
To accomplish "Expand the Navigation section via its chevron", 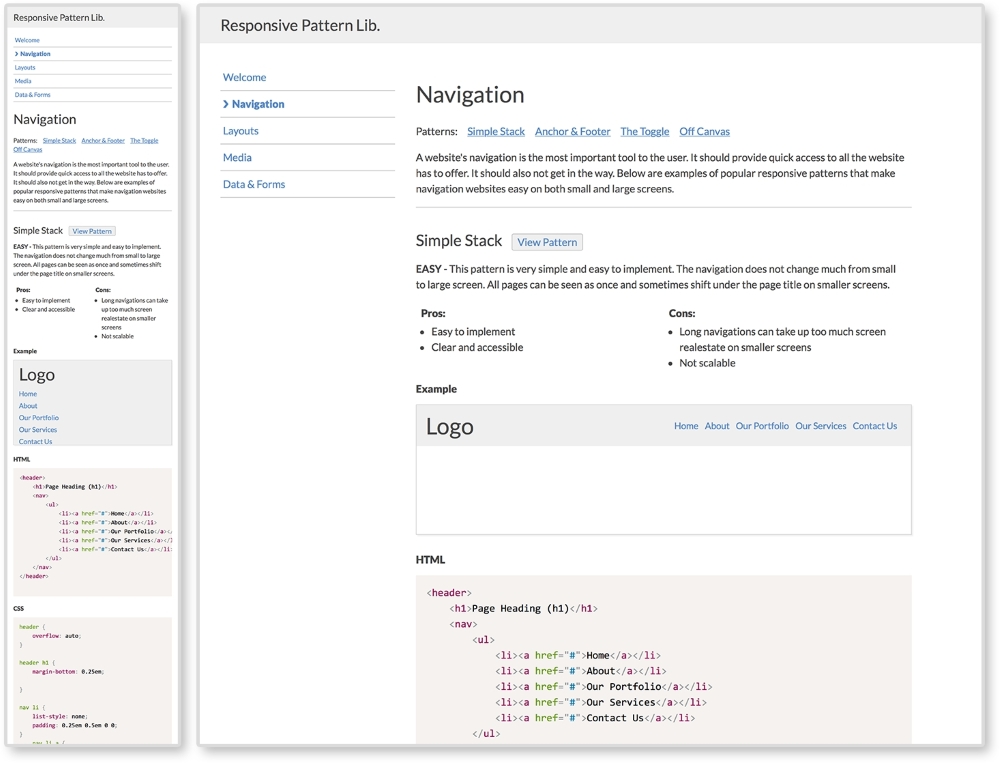I will (x=224, y=104).
